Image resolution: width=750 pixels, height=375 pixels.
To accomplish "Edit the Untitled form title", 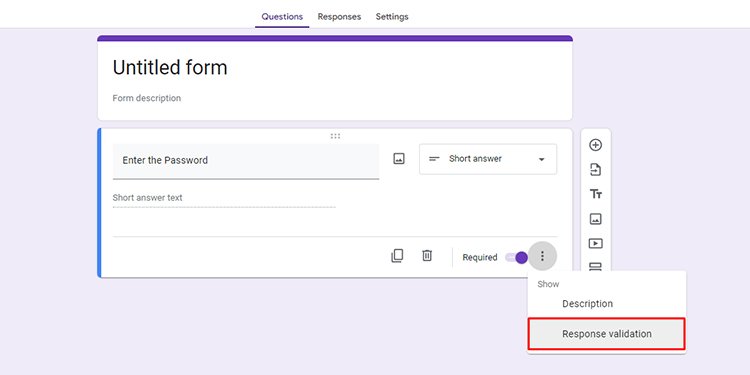I will [170, 67].
